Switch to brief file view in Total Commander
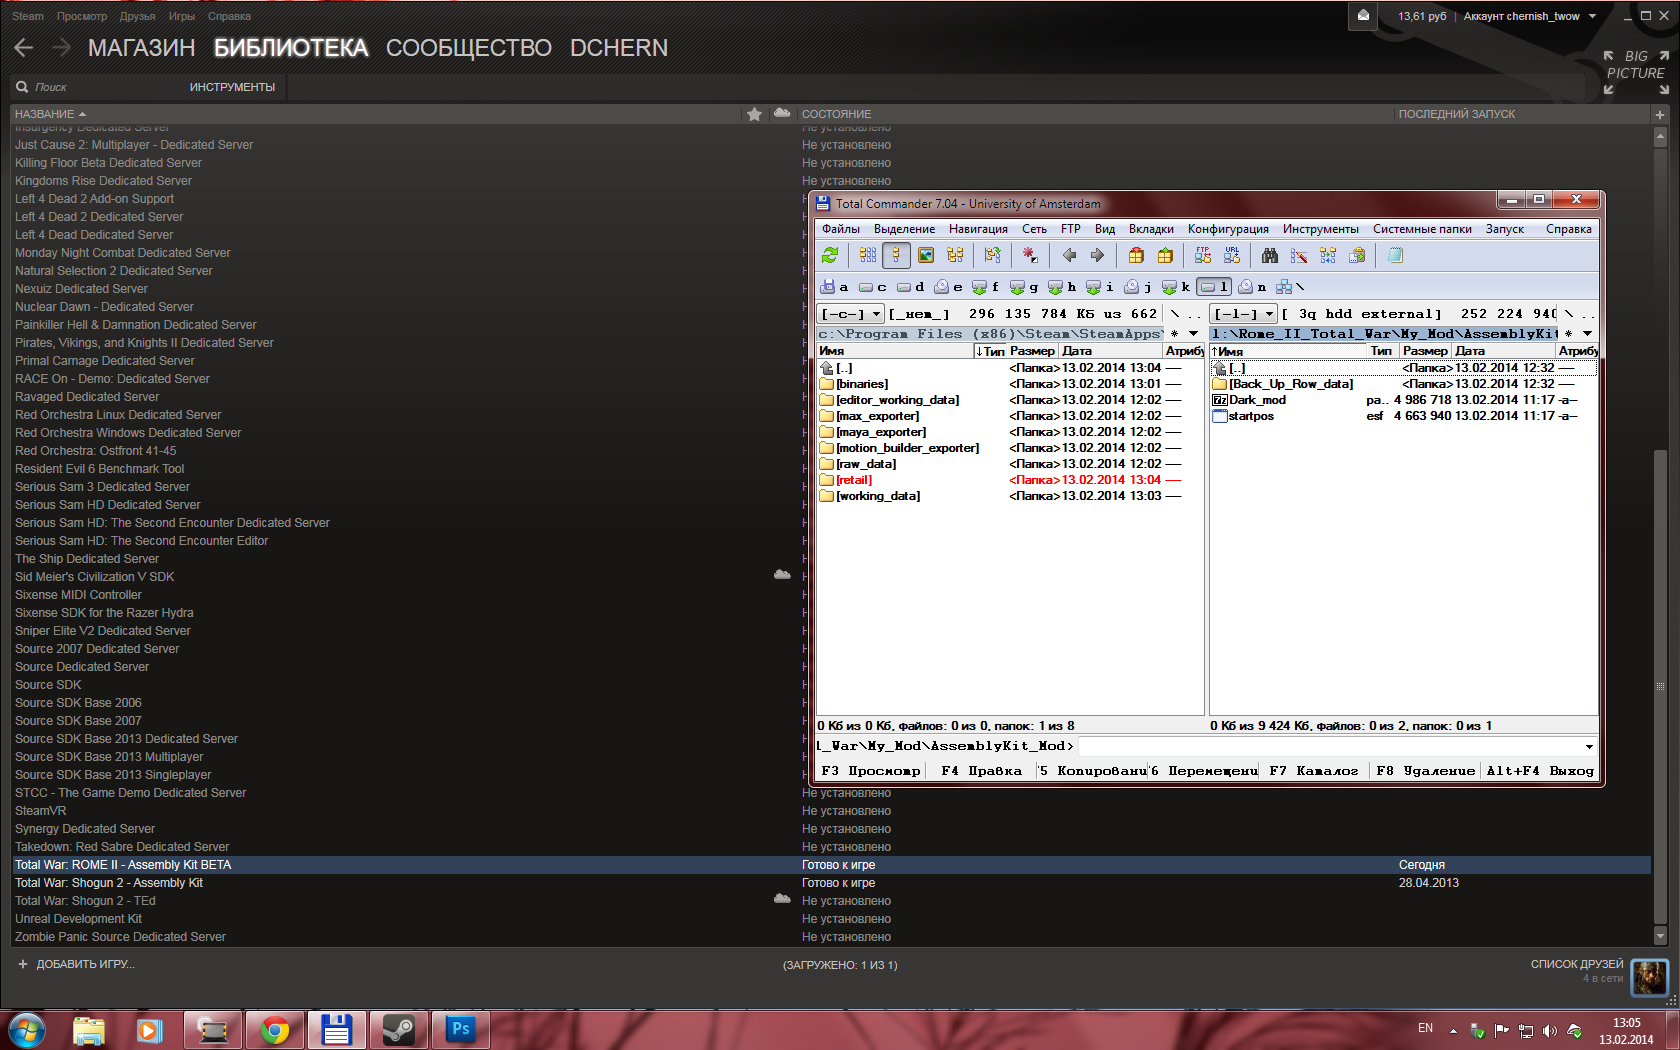Viewport: 1680px width, 1050px height. [x=868, y=256]
